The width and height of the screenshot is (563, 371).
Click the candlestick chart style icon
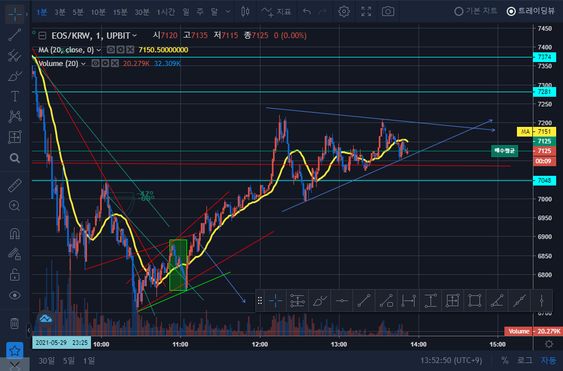click(245, 11)
